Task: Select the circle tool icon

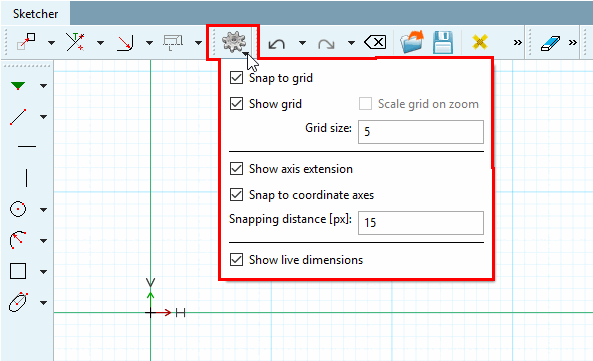Action: point(18,209)
